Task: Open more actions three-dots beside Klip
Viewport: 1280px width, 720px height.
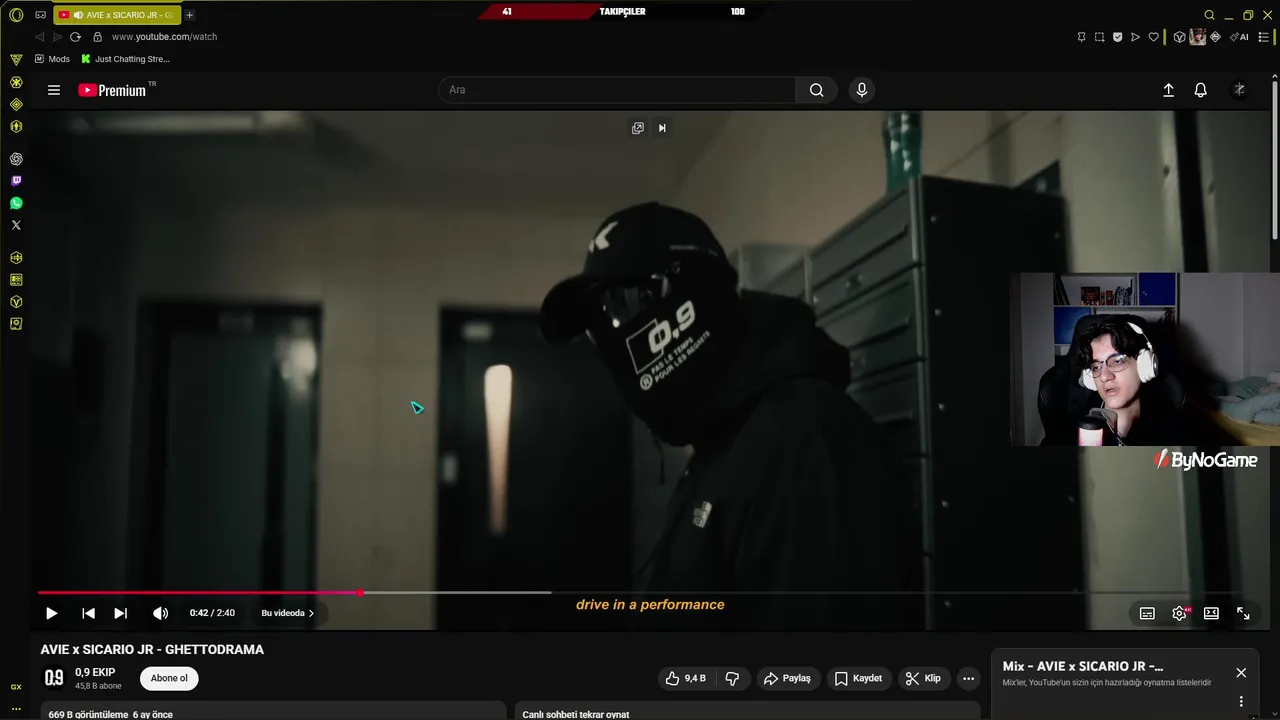Action: [x=968, y=678]
